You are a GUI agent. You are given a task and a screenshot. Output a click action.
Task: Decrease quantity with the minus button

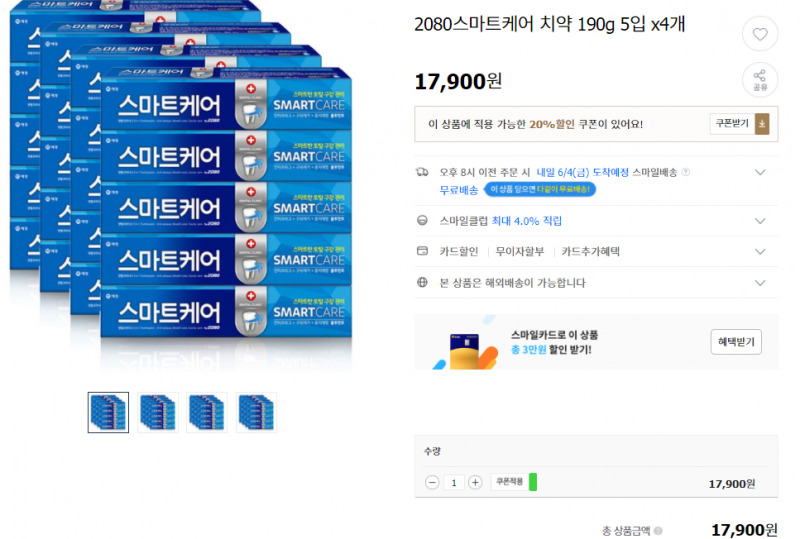(x=432, y=482)
